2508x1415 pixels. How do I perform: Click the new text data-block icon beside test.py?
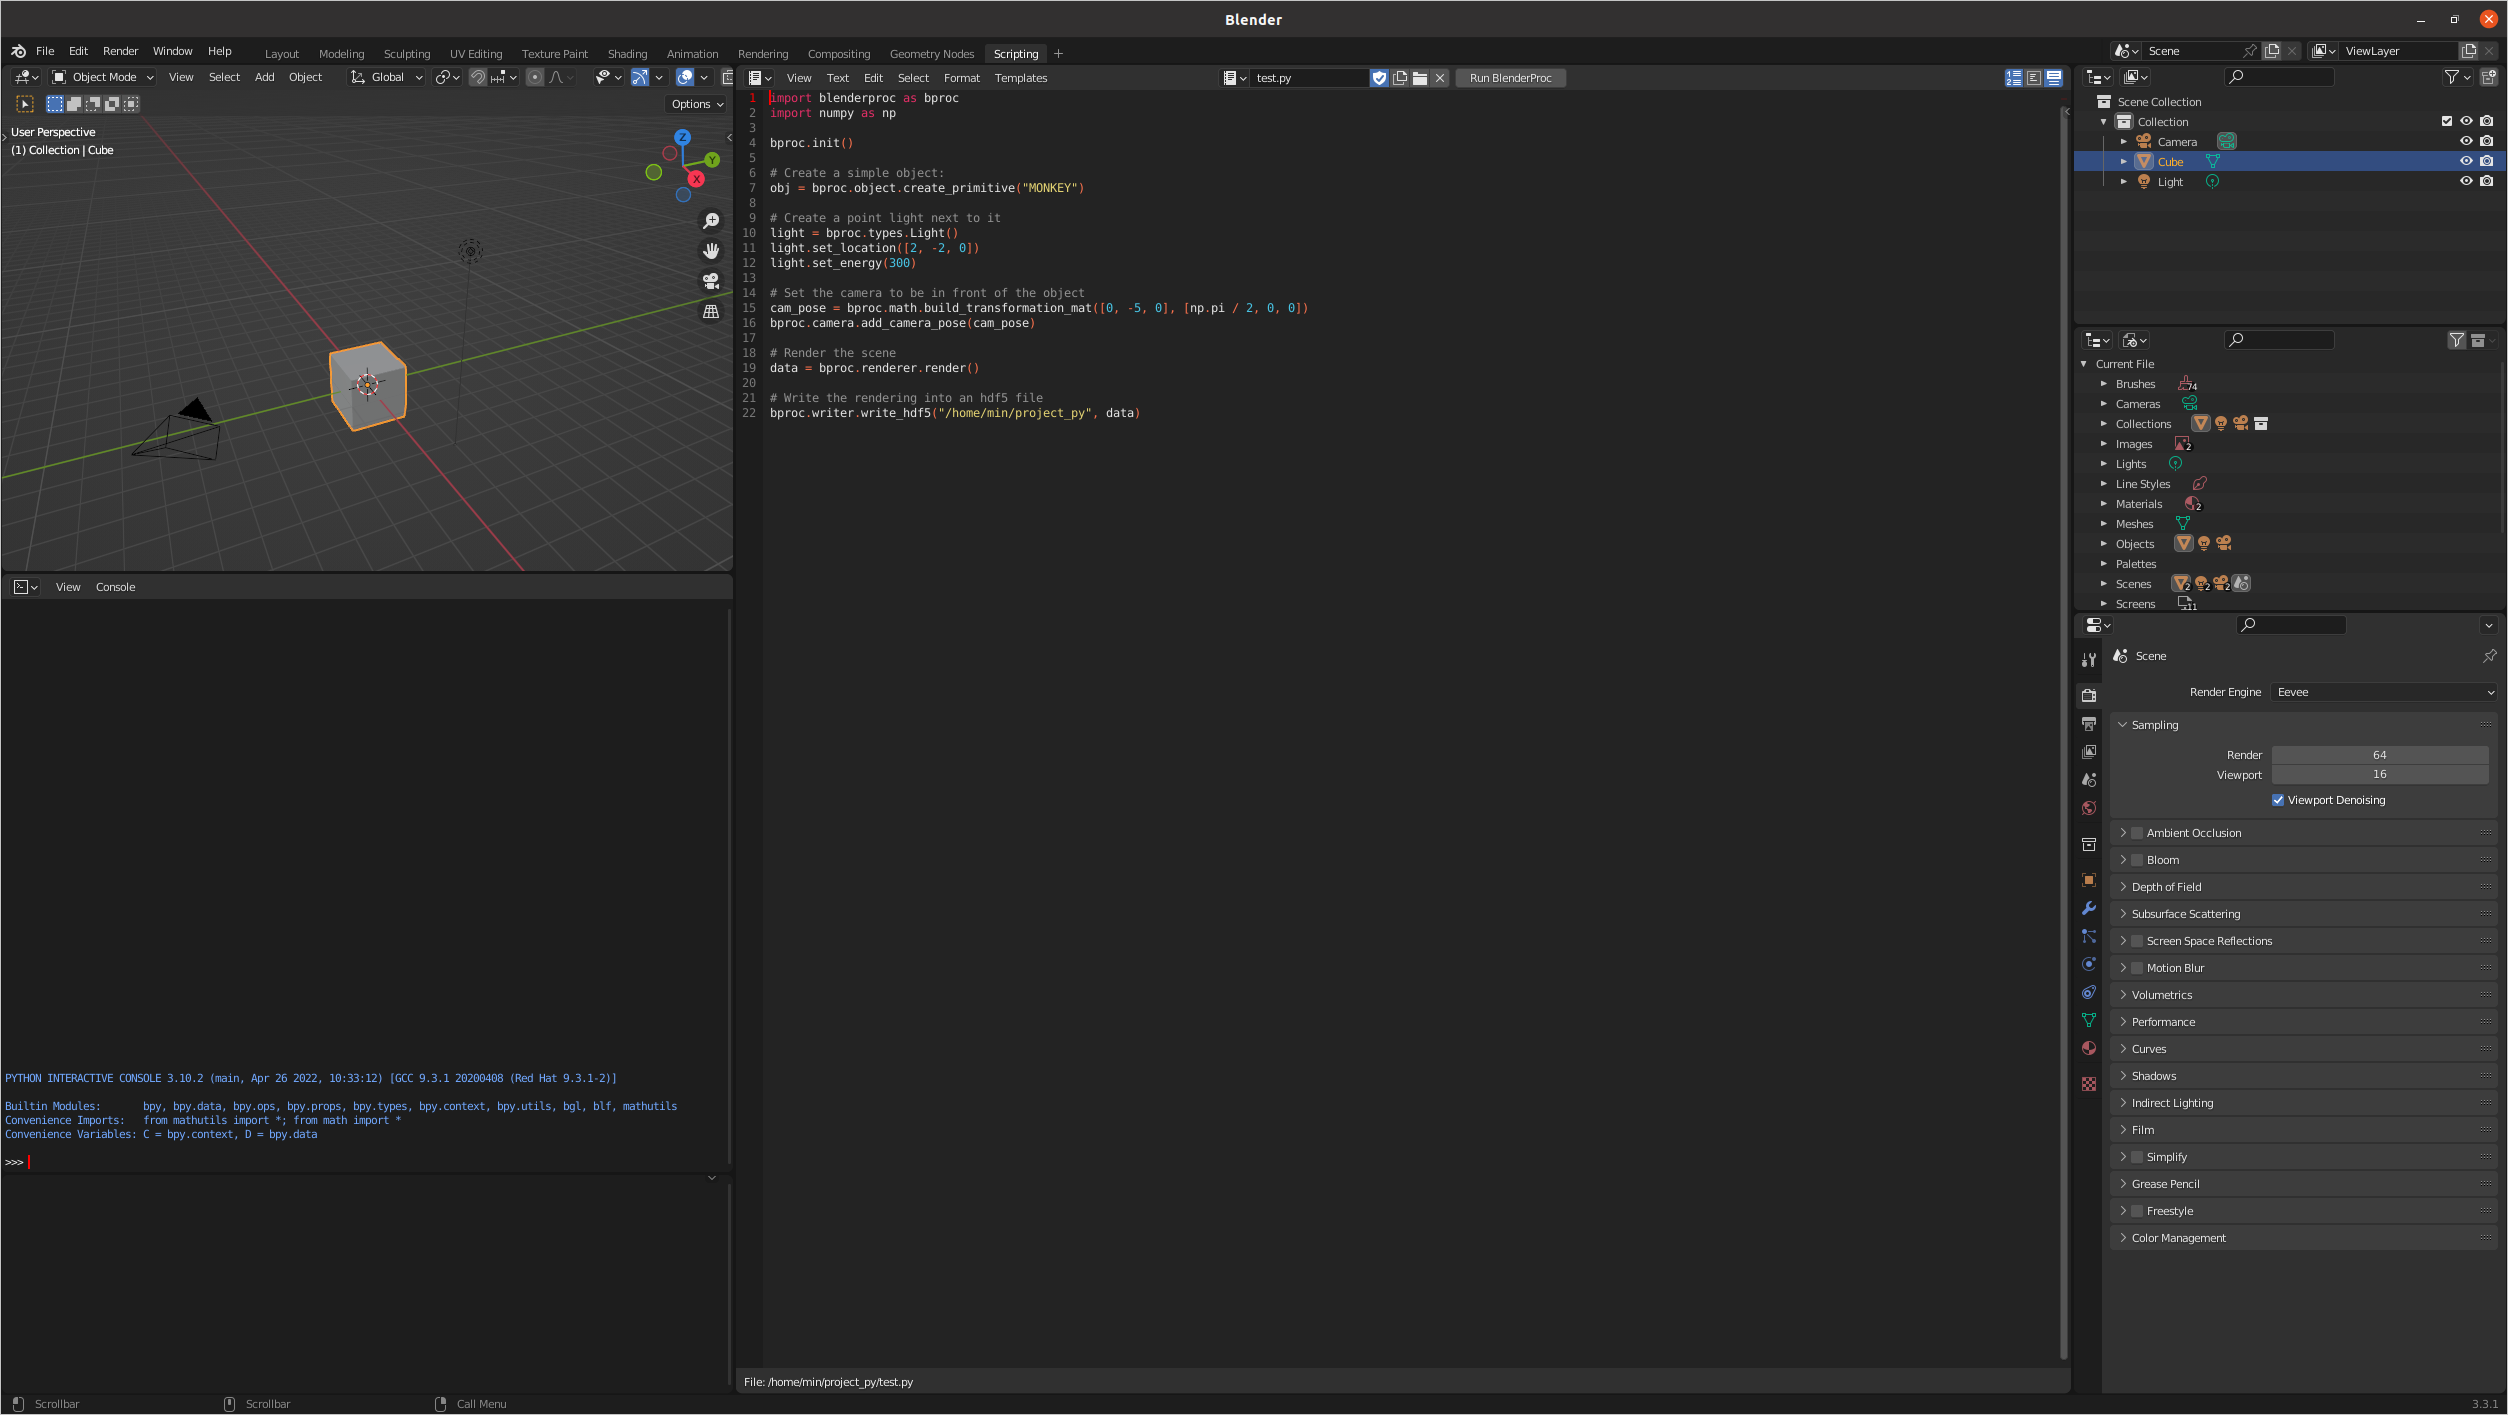tap(1400, 78)
